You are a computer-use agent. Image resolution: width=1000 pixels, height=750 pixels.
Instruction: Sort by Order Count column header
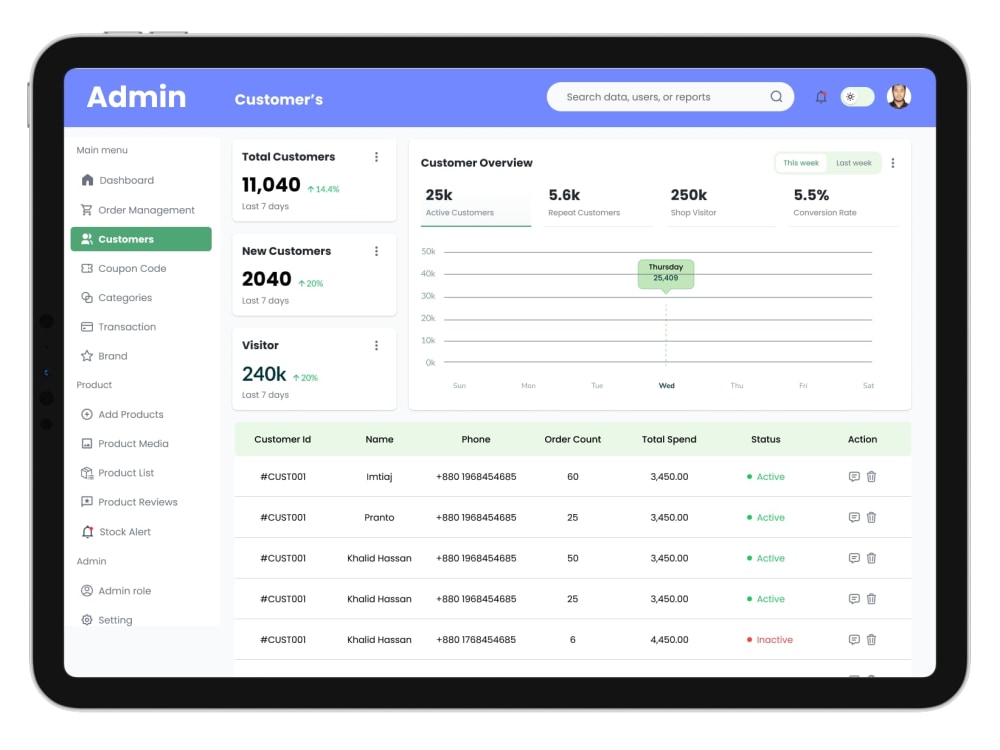(573, 439)
